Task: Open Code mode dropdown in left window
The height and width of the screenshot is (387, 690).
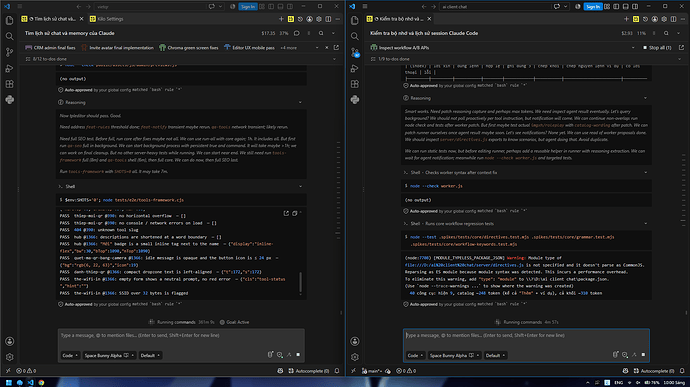Action: (x=70, y=355)
